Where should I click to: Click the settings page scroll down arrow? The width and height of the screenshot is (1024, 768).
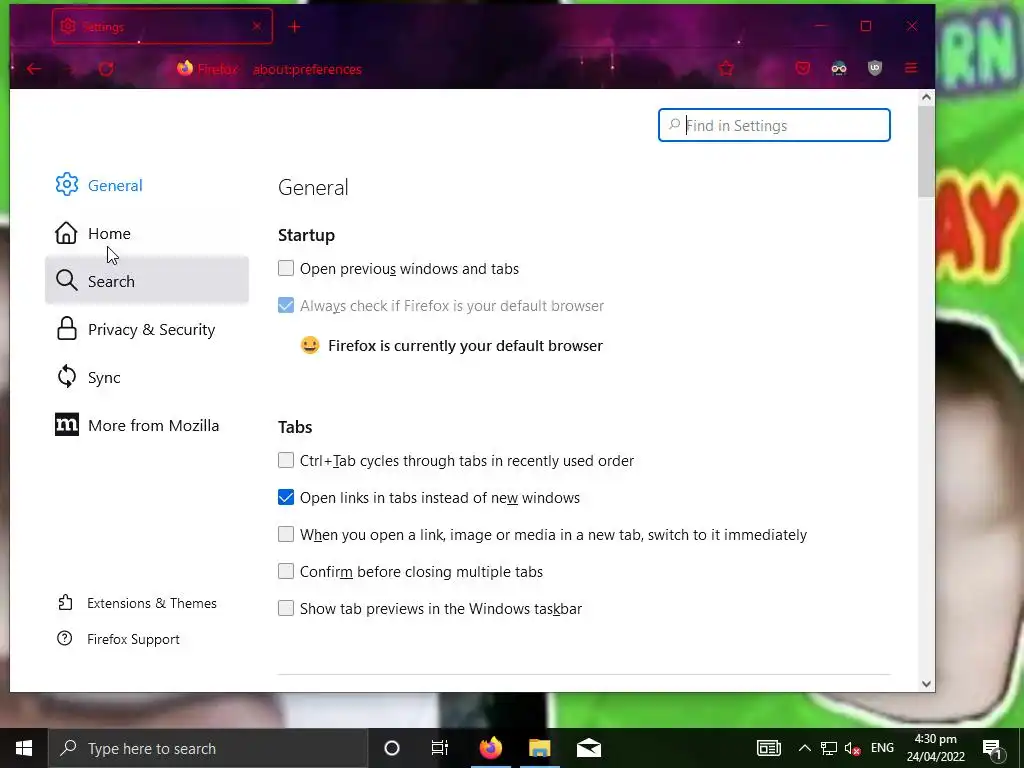926,684
